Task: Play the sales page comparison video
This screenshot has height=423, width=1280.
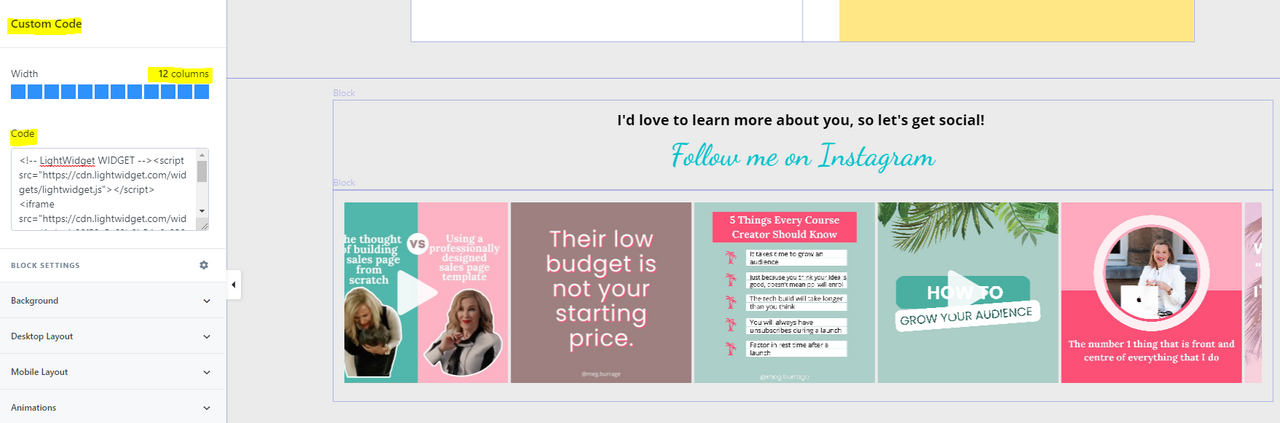Action: tap(417, 292)
